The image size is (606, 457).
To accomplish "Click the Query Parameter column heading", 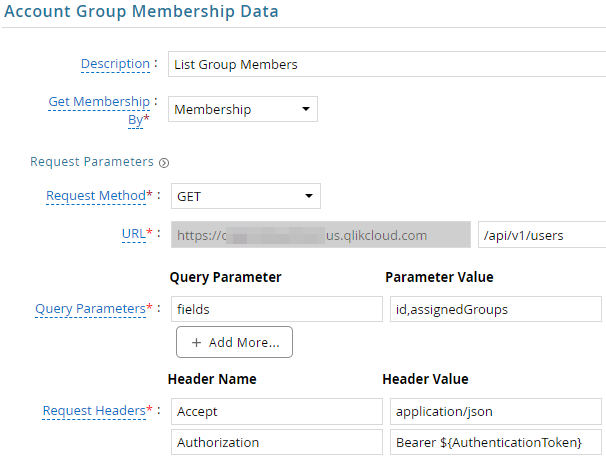I will pyautogui.click(x=225, y=277).
